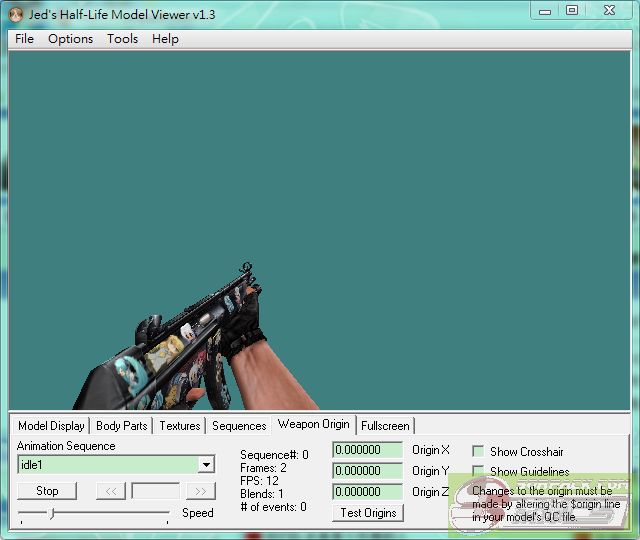Click the Origin Z input field
640x540 pixels.
367,492
